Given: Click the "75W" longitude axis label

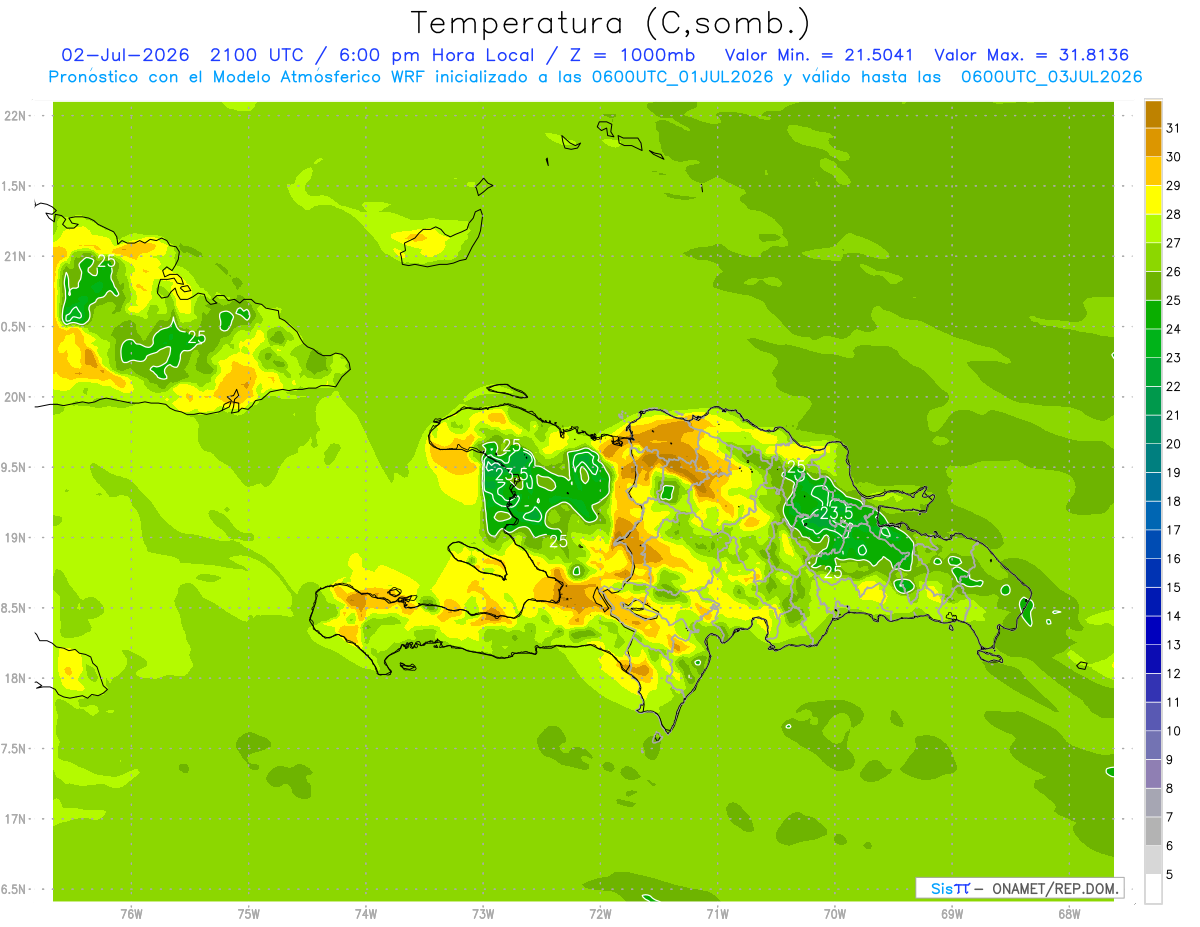Looking at the screenshot, I should 249,914.
